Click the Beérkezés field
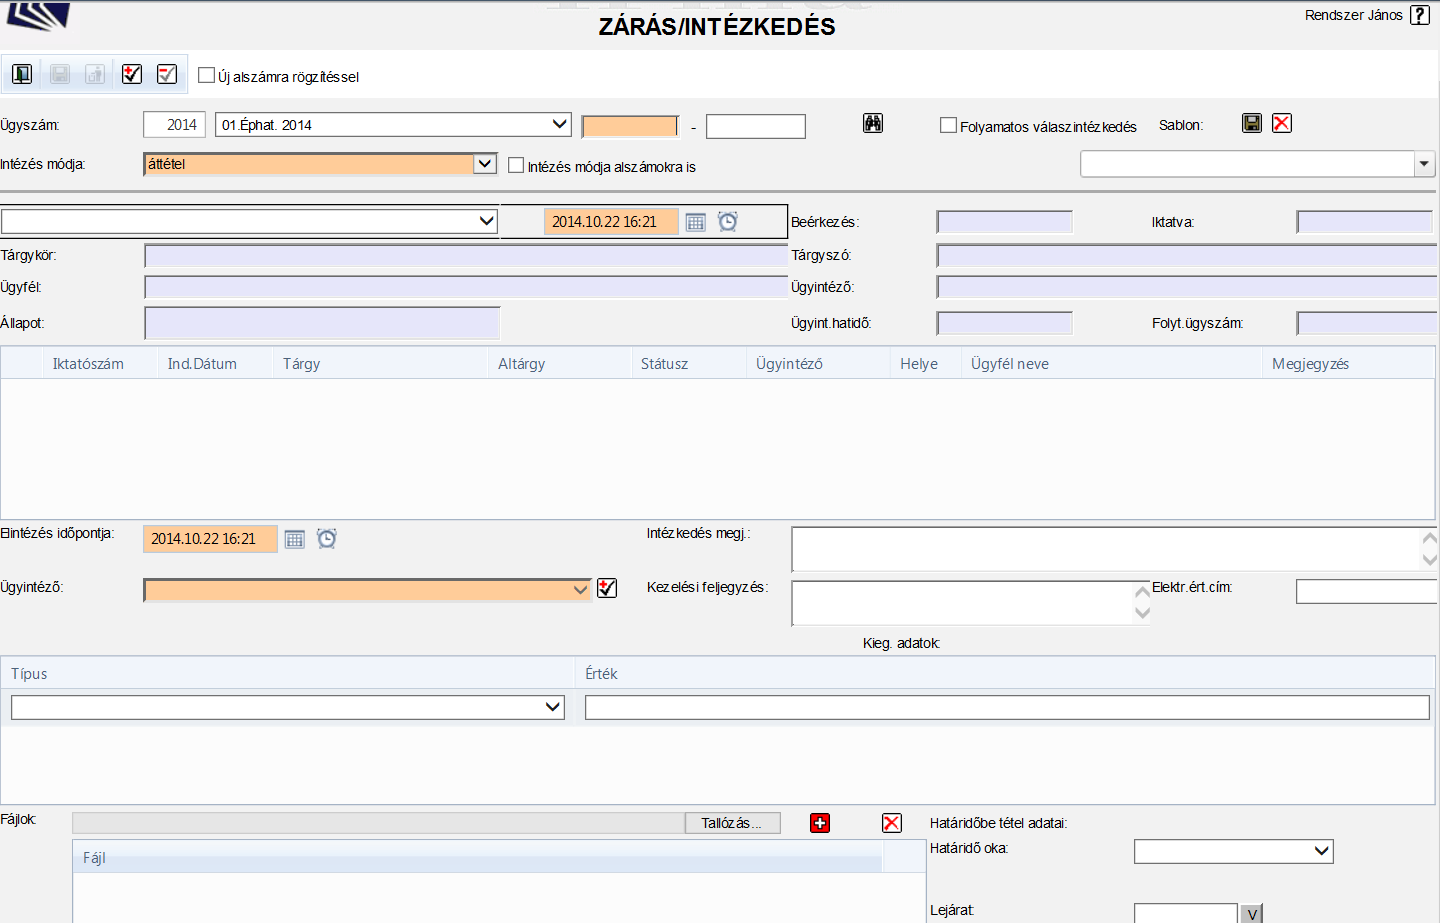1440x923 pixels. pos(1004,222)
